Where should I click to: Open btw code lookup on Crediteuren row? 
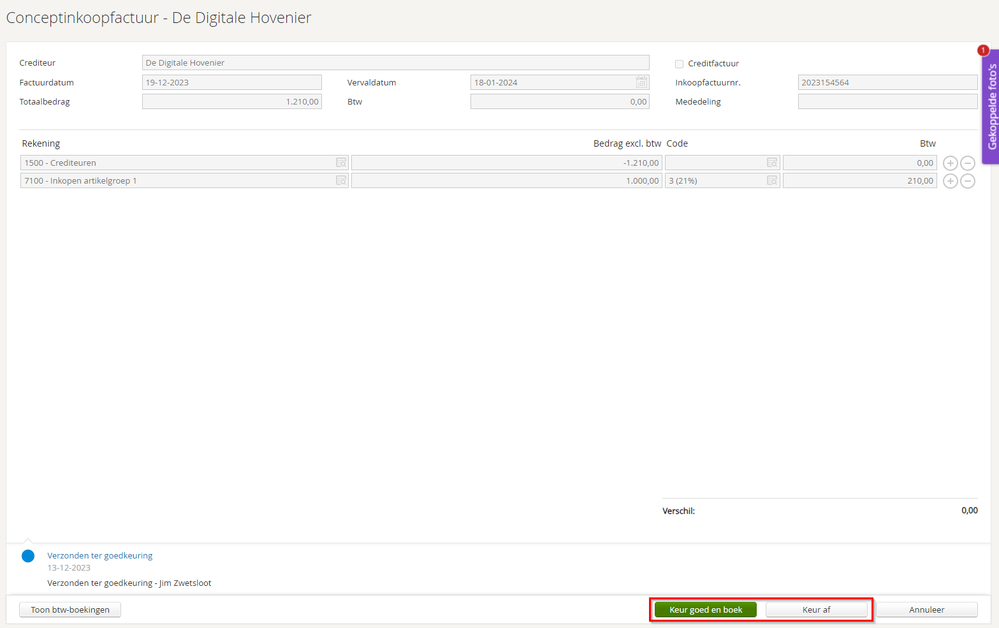(772, 163)
